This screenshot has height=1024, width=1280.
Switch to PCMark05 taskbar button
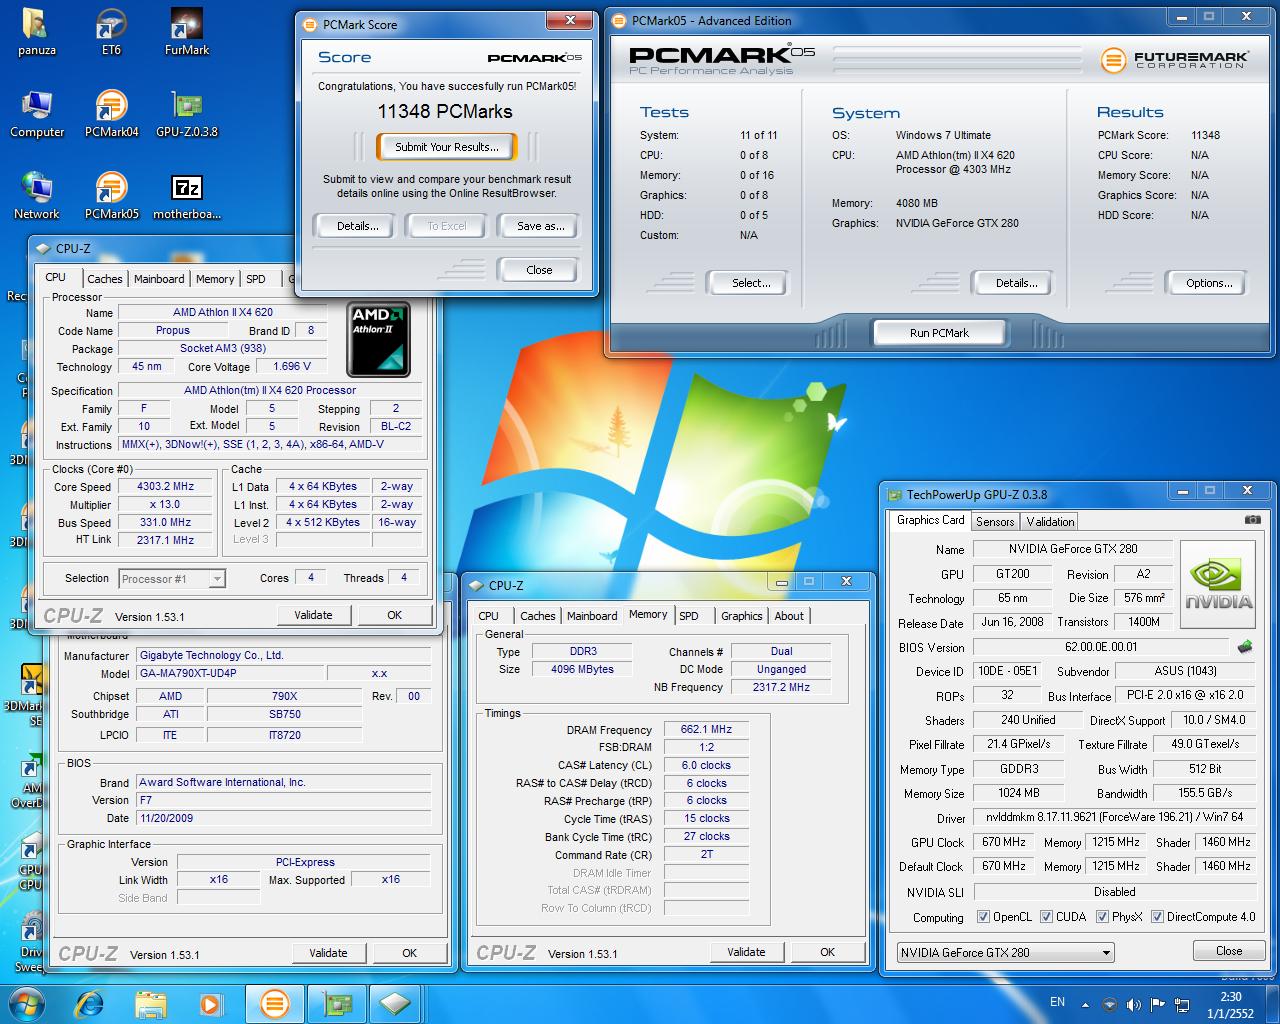click(274, 1003)
